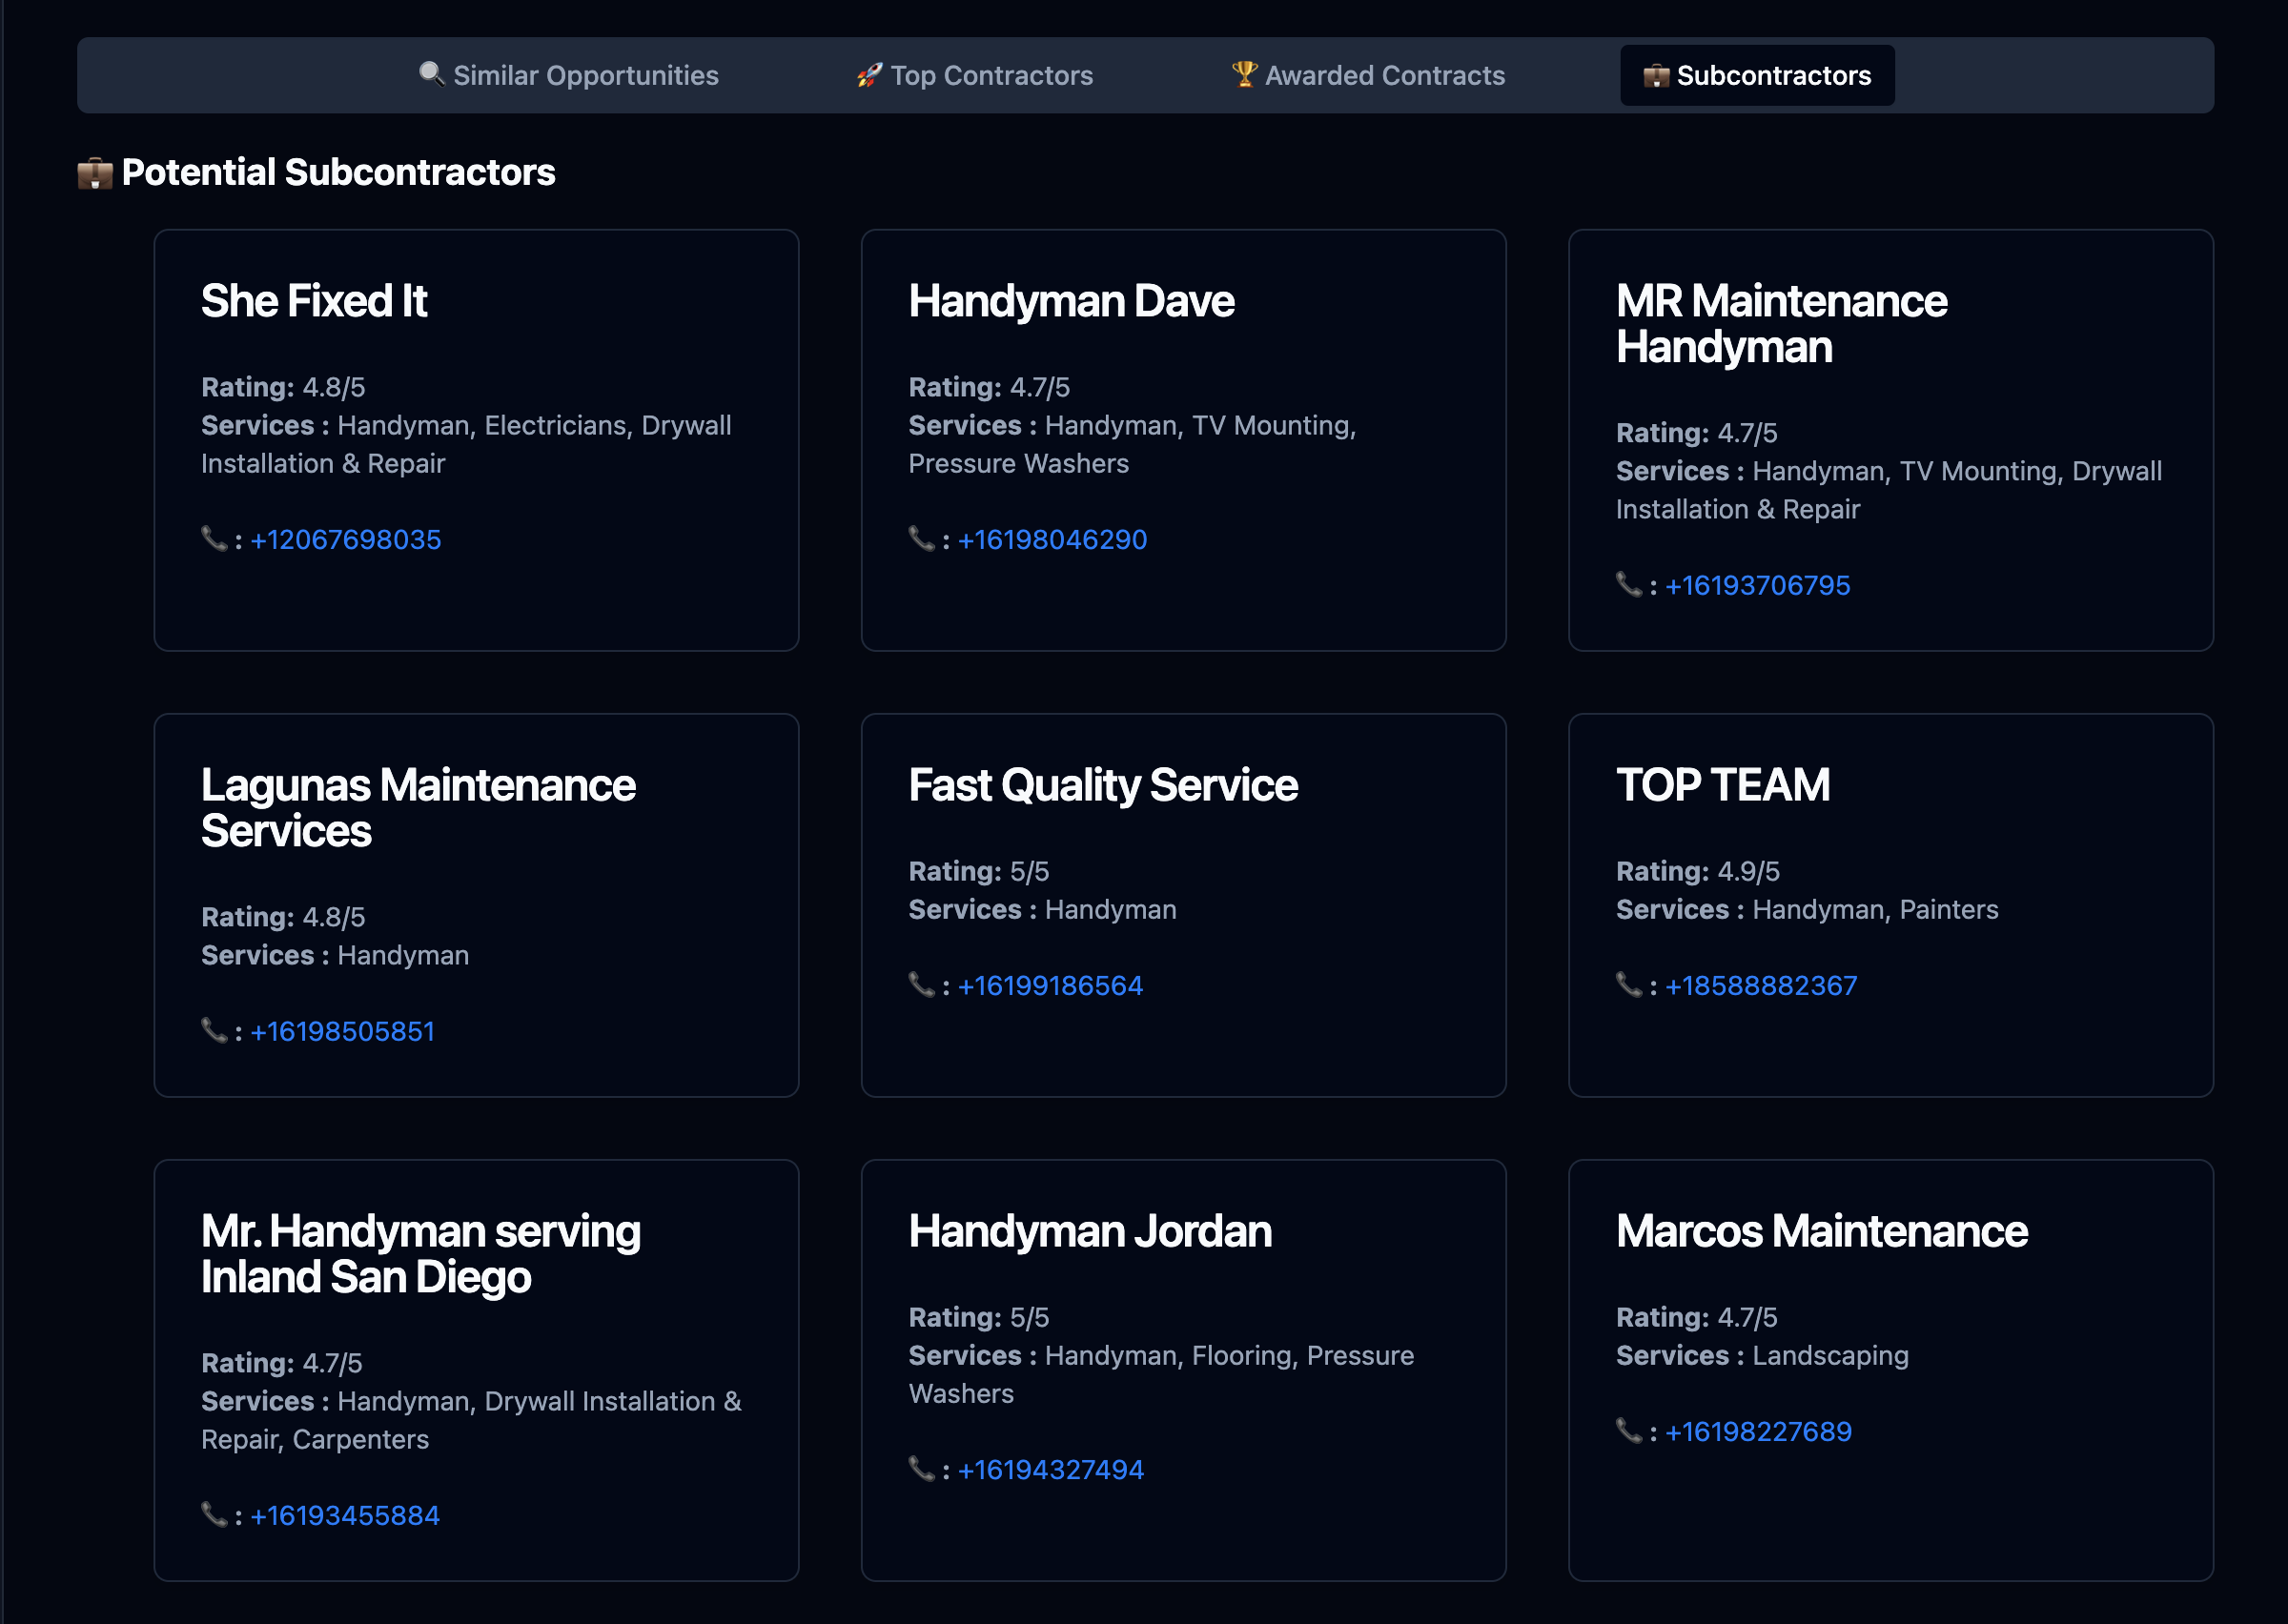Click the phone icon on TOP TEAM card

tap(1629, 985)
